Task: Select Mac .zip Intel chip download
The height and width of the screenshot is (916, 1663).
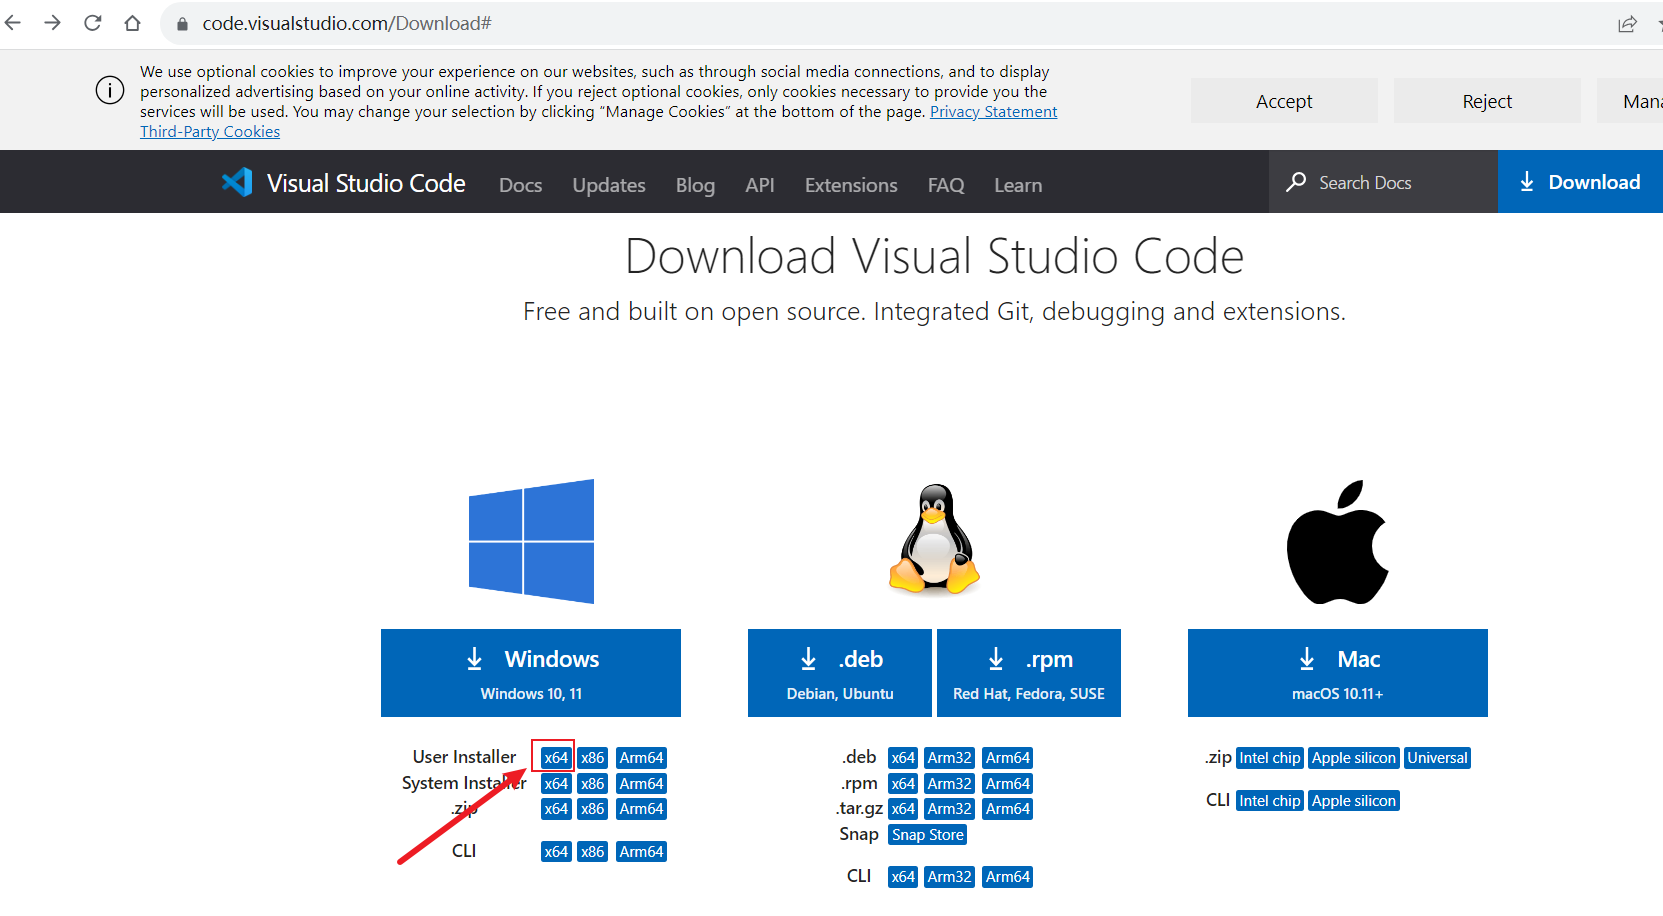Action: pos(1270,758)
